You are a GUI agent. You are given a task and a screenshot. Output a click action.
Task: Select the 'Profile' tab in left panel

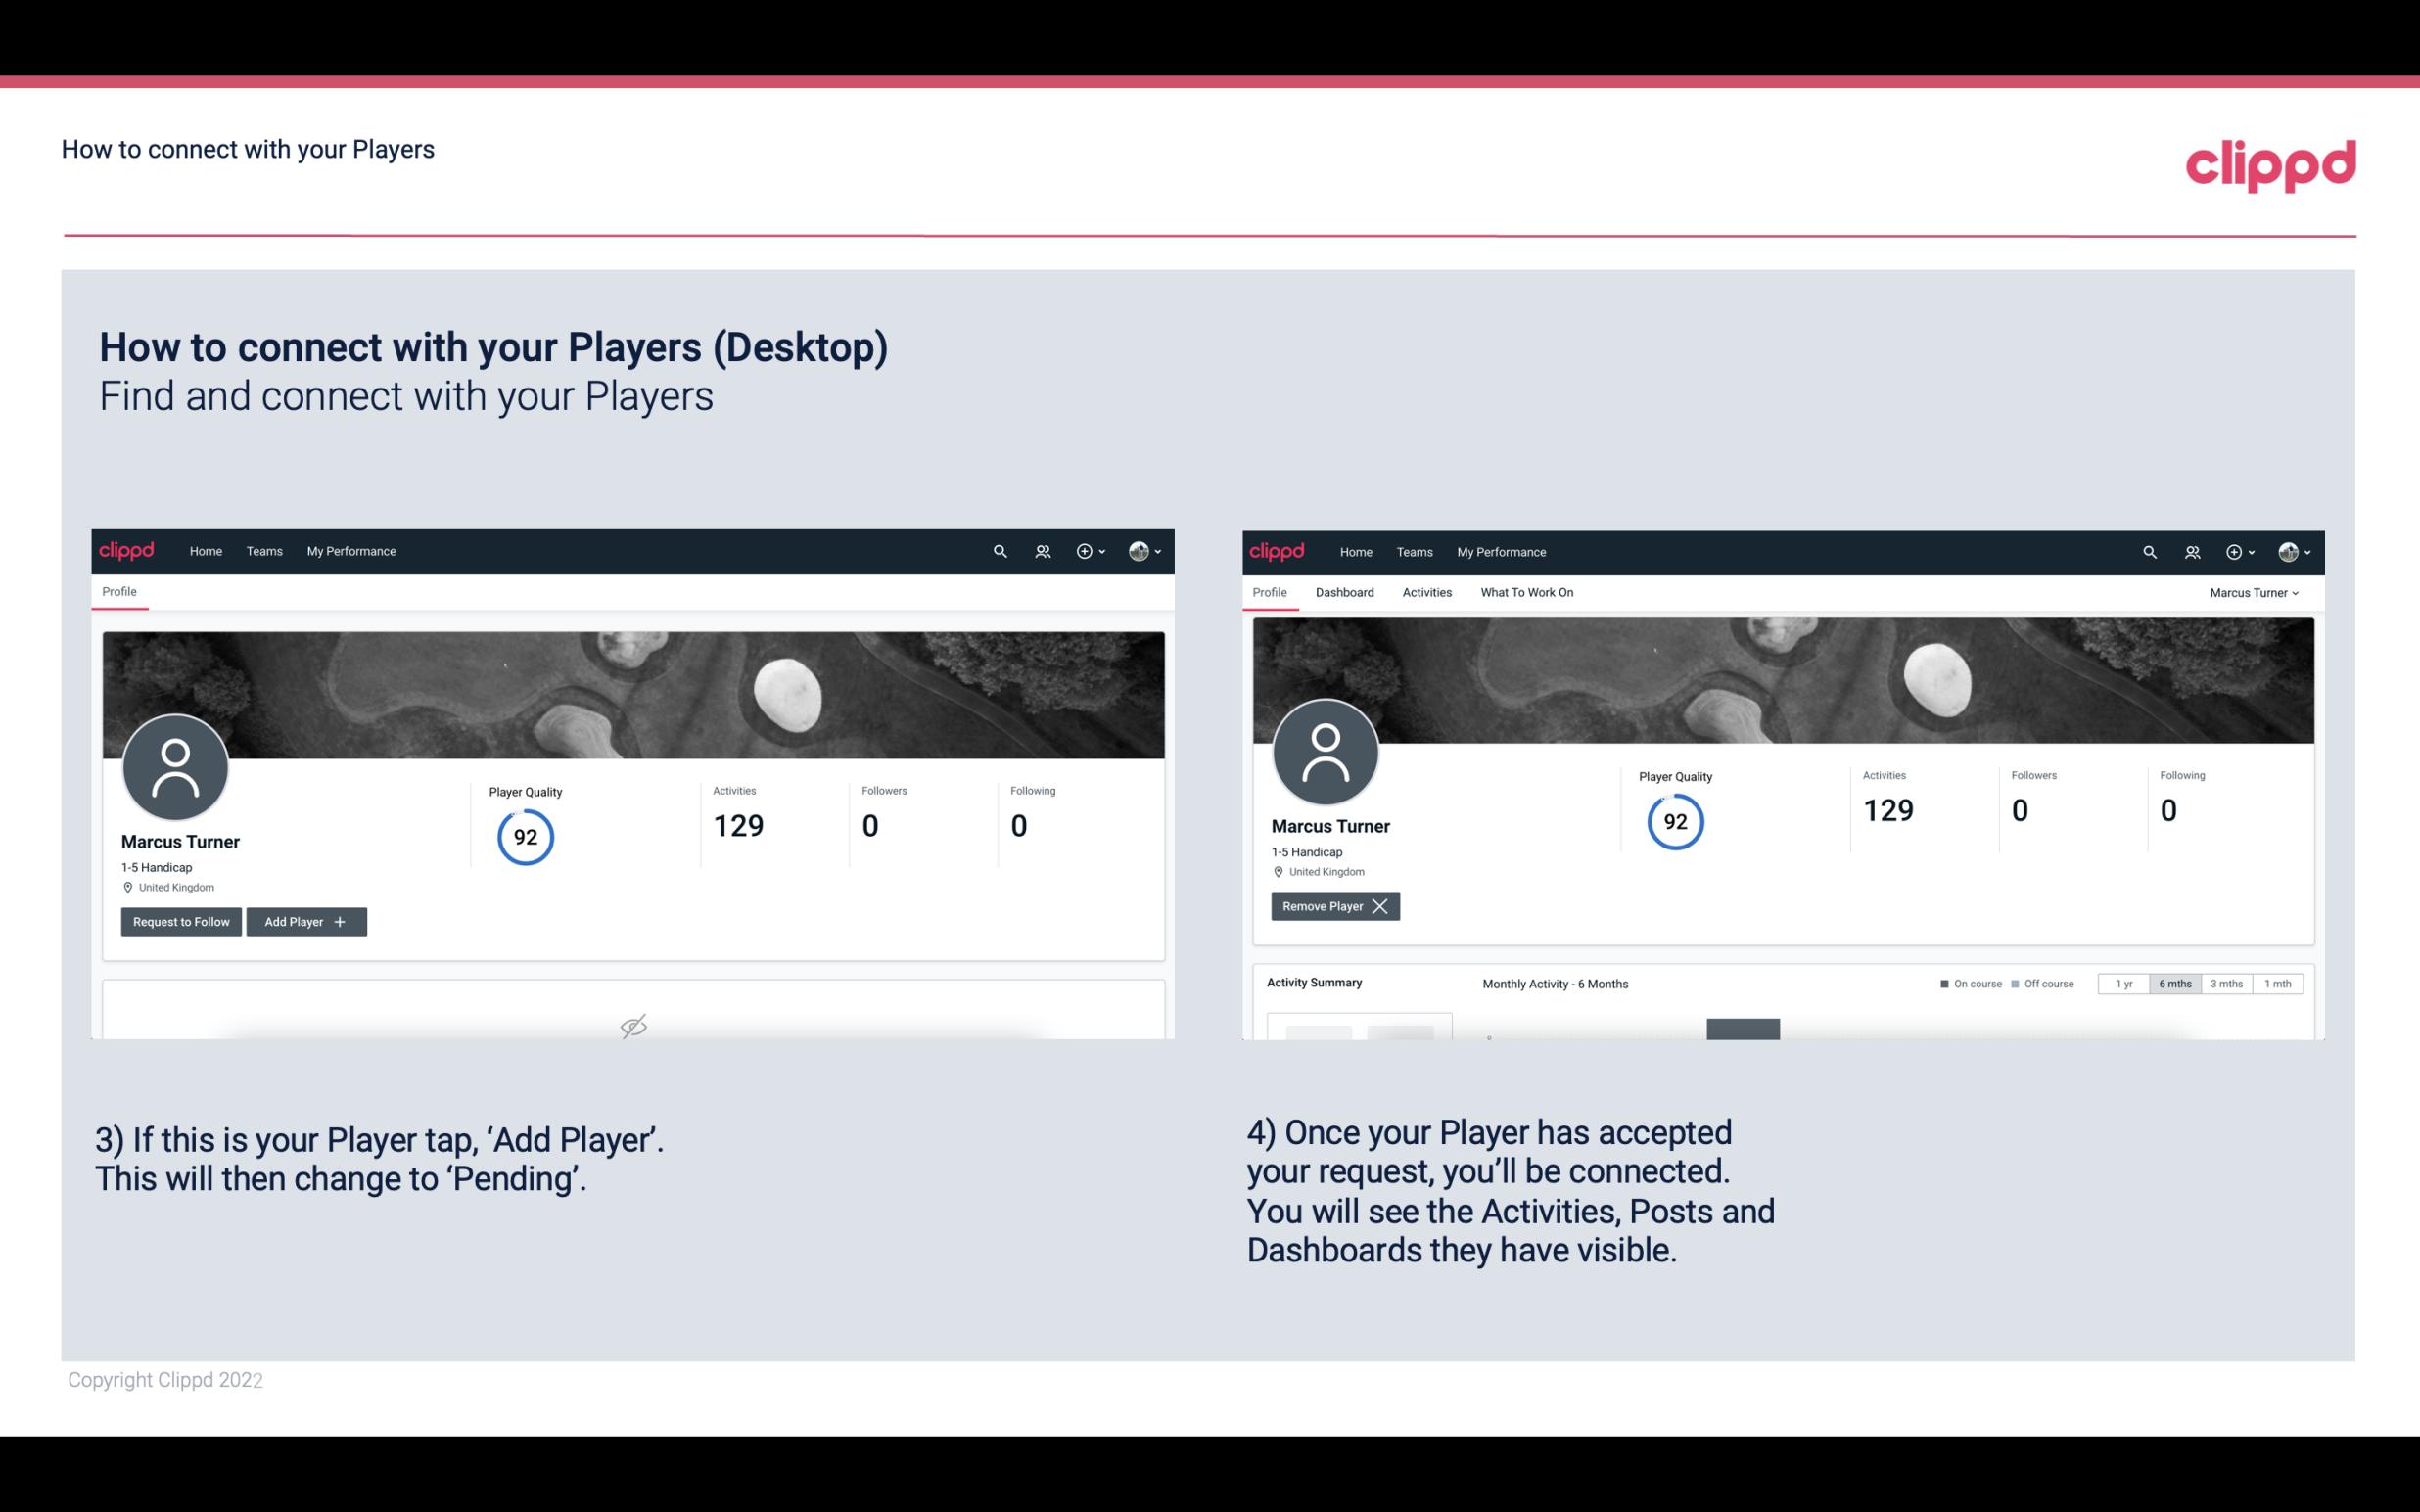pyautogui.click(x=116, y=590)
